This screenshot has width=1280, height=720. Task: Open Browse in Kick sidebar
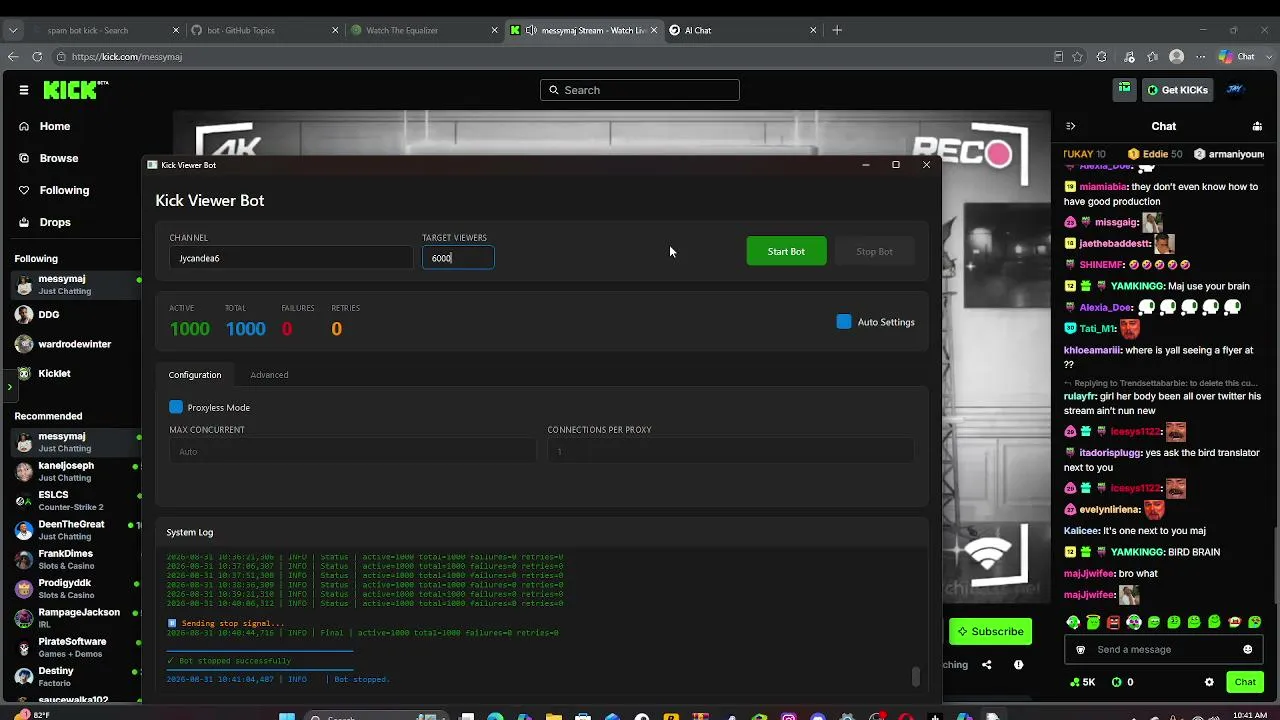pyautogui.click(x=48, y=158)
